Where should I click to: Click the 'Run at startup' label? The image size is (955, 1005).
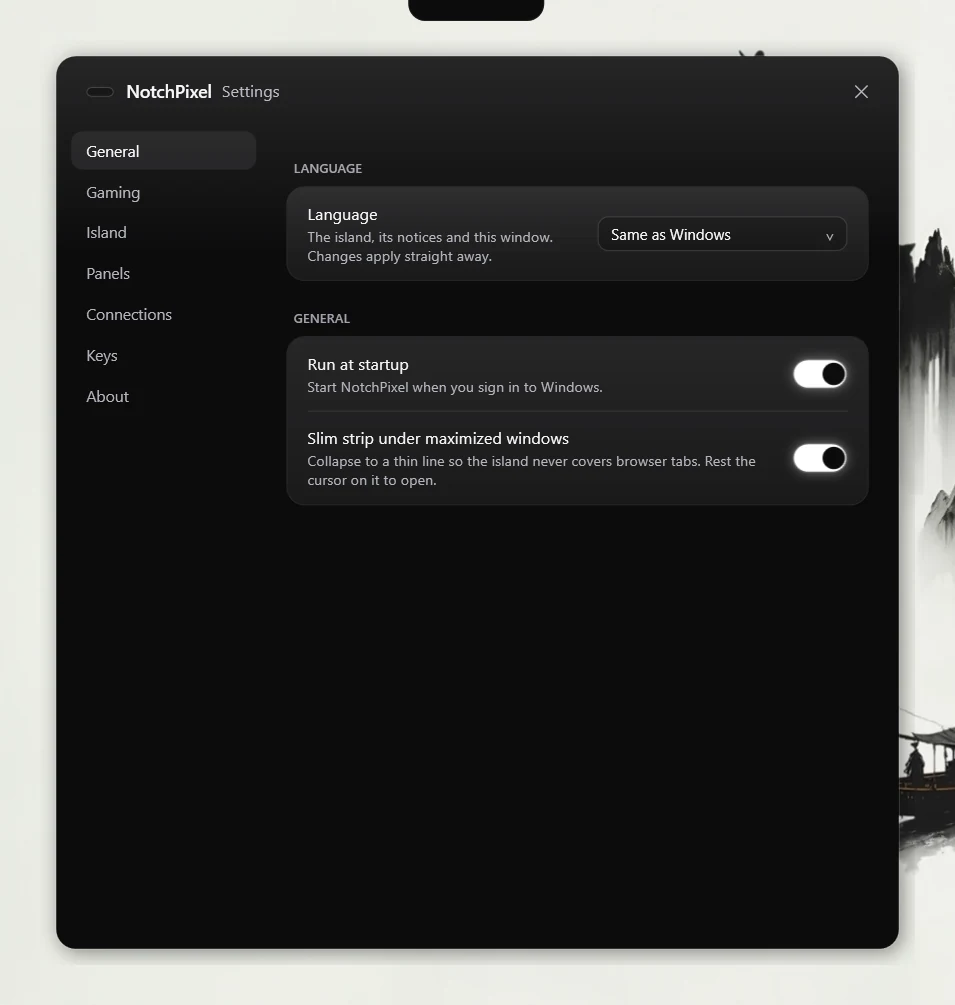click(x=358, y=365)
